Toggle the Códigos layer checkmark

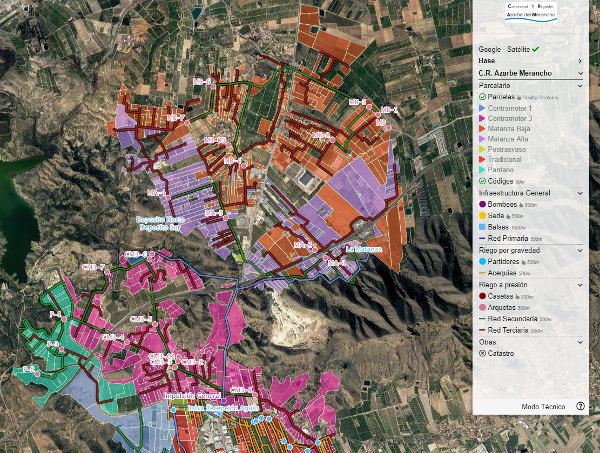coord(483,181)
